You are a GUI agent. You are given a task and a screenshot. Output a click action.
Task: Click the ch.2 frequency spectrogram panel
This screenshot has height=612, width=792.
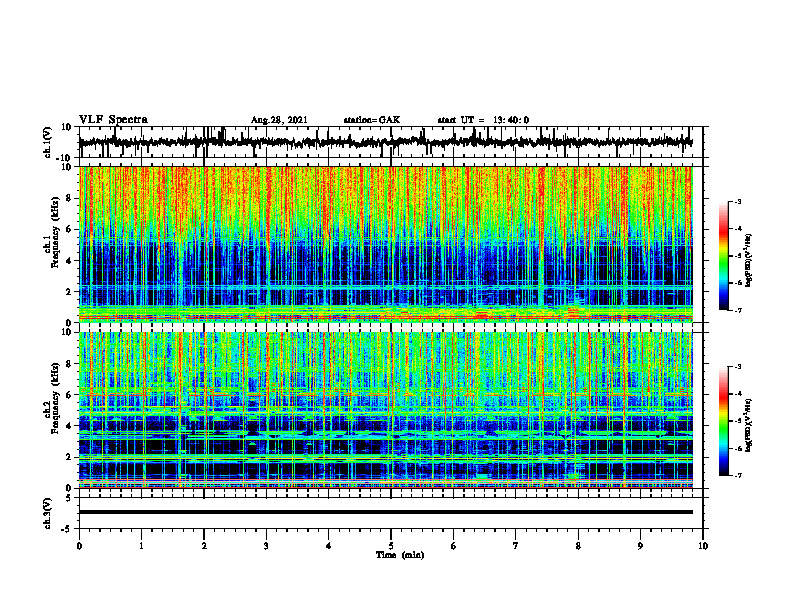pos(386,410)
